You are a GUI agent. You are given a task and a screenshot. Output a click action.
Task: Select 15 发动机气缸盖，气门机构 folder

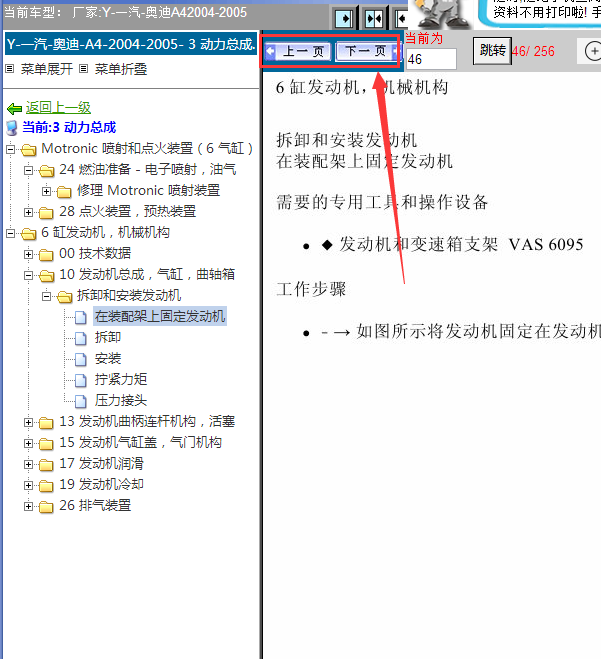click(x=140, y=443)
